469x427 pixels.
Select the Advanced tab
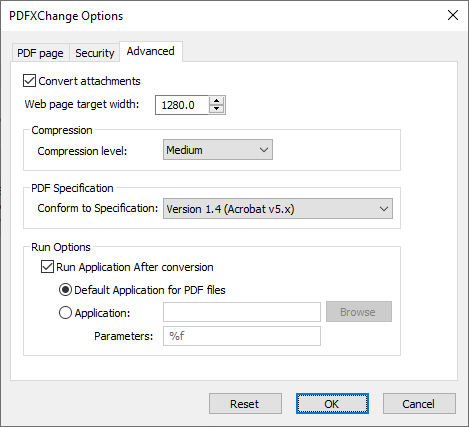click(x=151, y=51)
